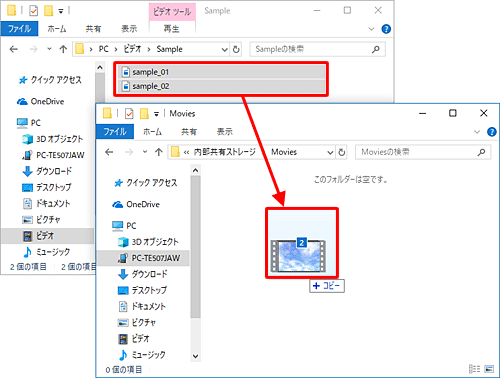Open recent locations dropdown in Movies window
The width and height of the screenshot is (500, 378).
145,152
